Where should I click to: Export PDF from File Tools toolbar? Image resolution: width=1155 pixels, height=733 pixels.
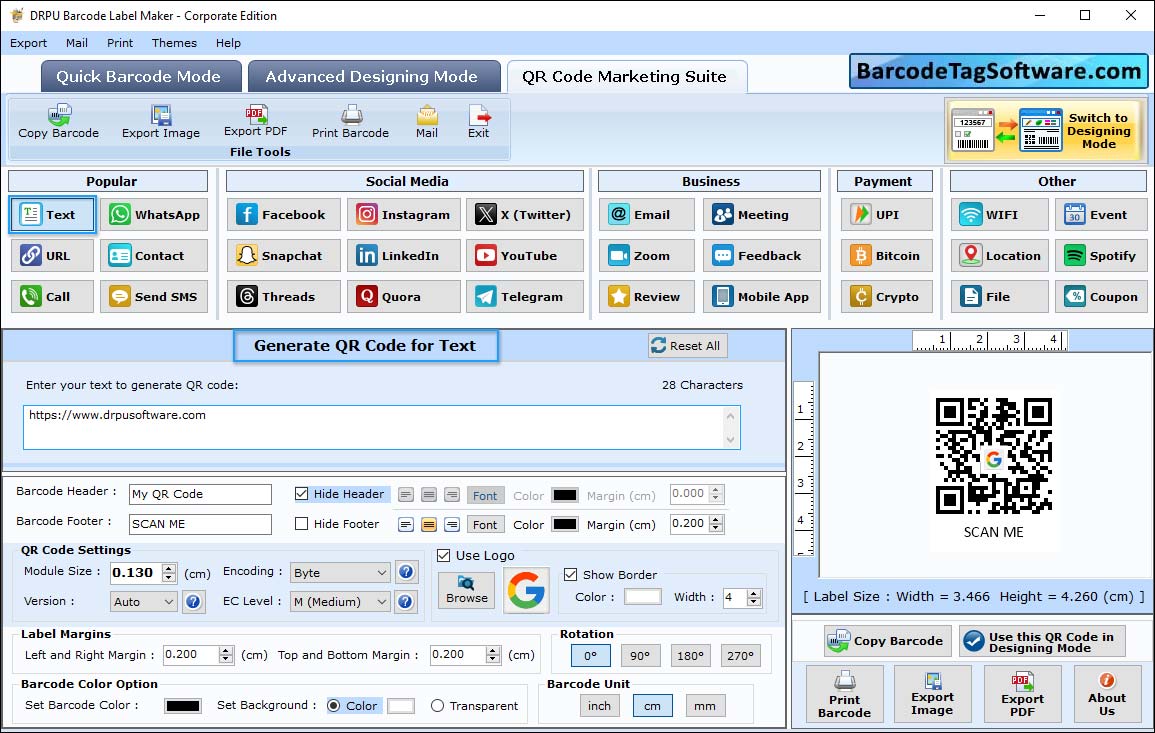(255, 122)
